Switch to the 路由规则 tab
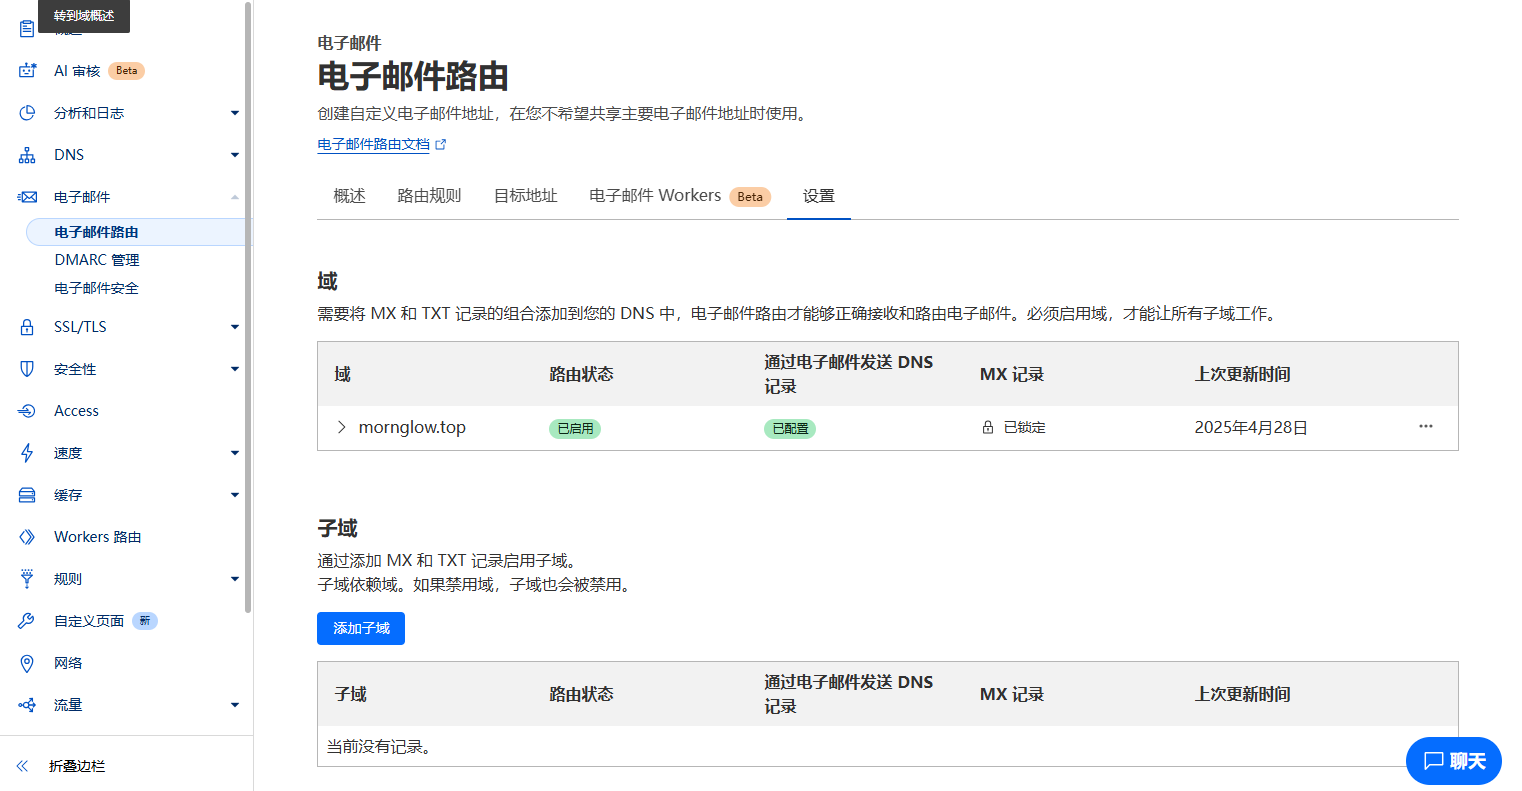Image resolution: width=1522 pixels, height=791 pixels. (429, 196)
